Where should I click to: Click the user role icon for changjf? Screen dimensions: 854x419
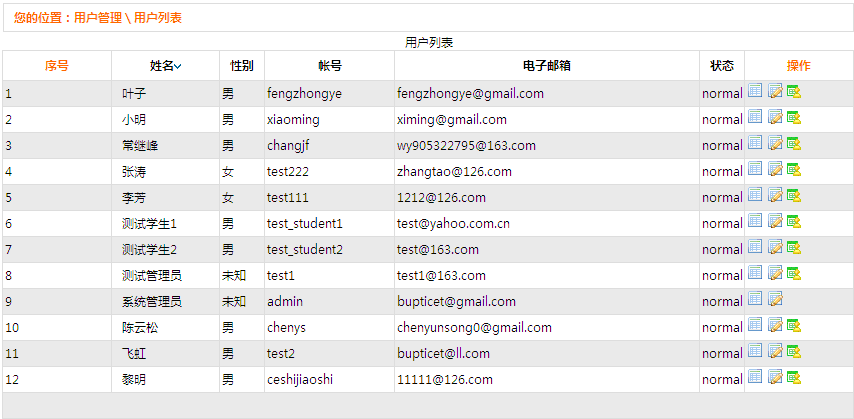pos(794,143)
